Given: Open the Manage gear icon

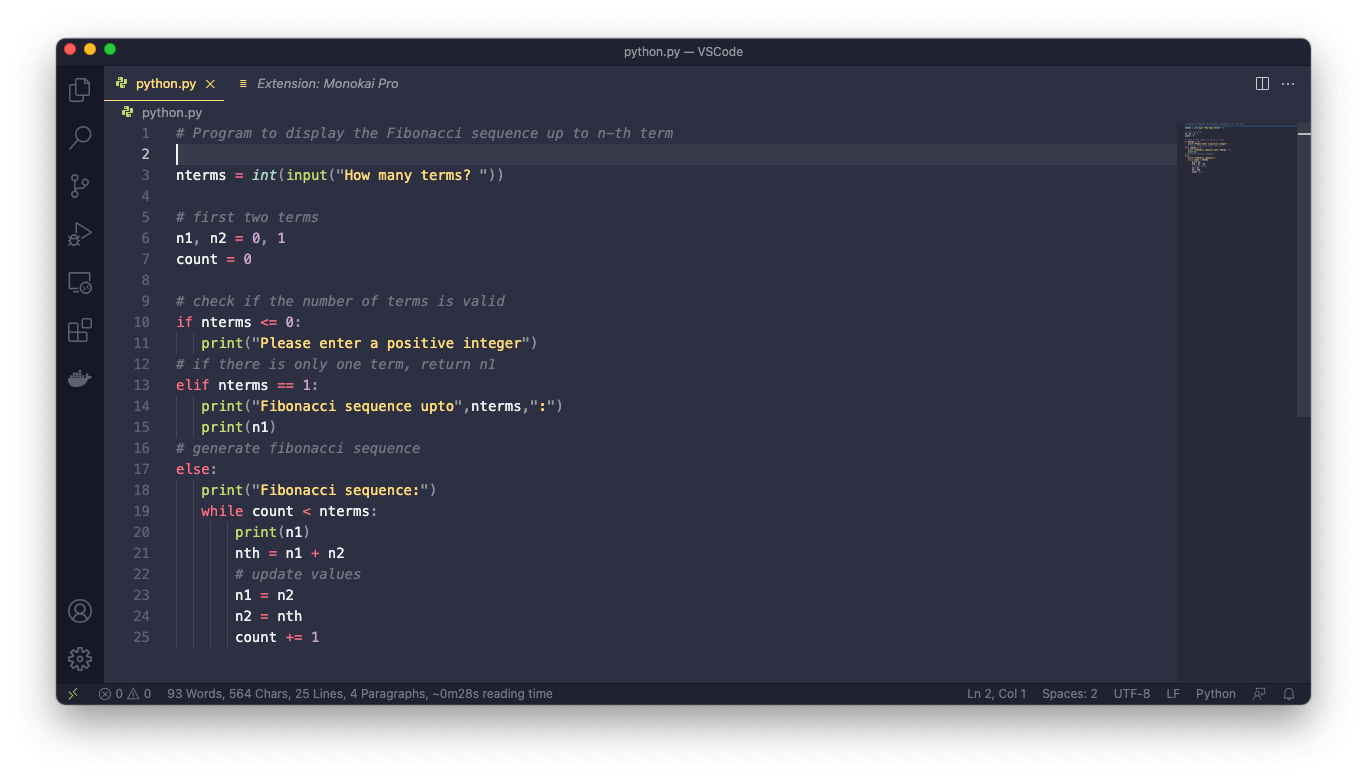Looking at the screenshot, I should [80, 659].
